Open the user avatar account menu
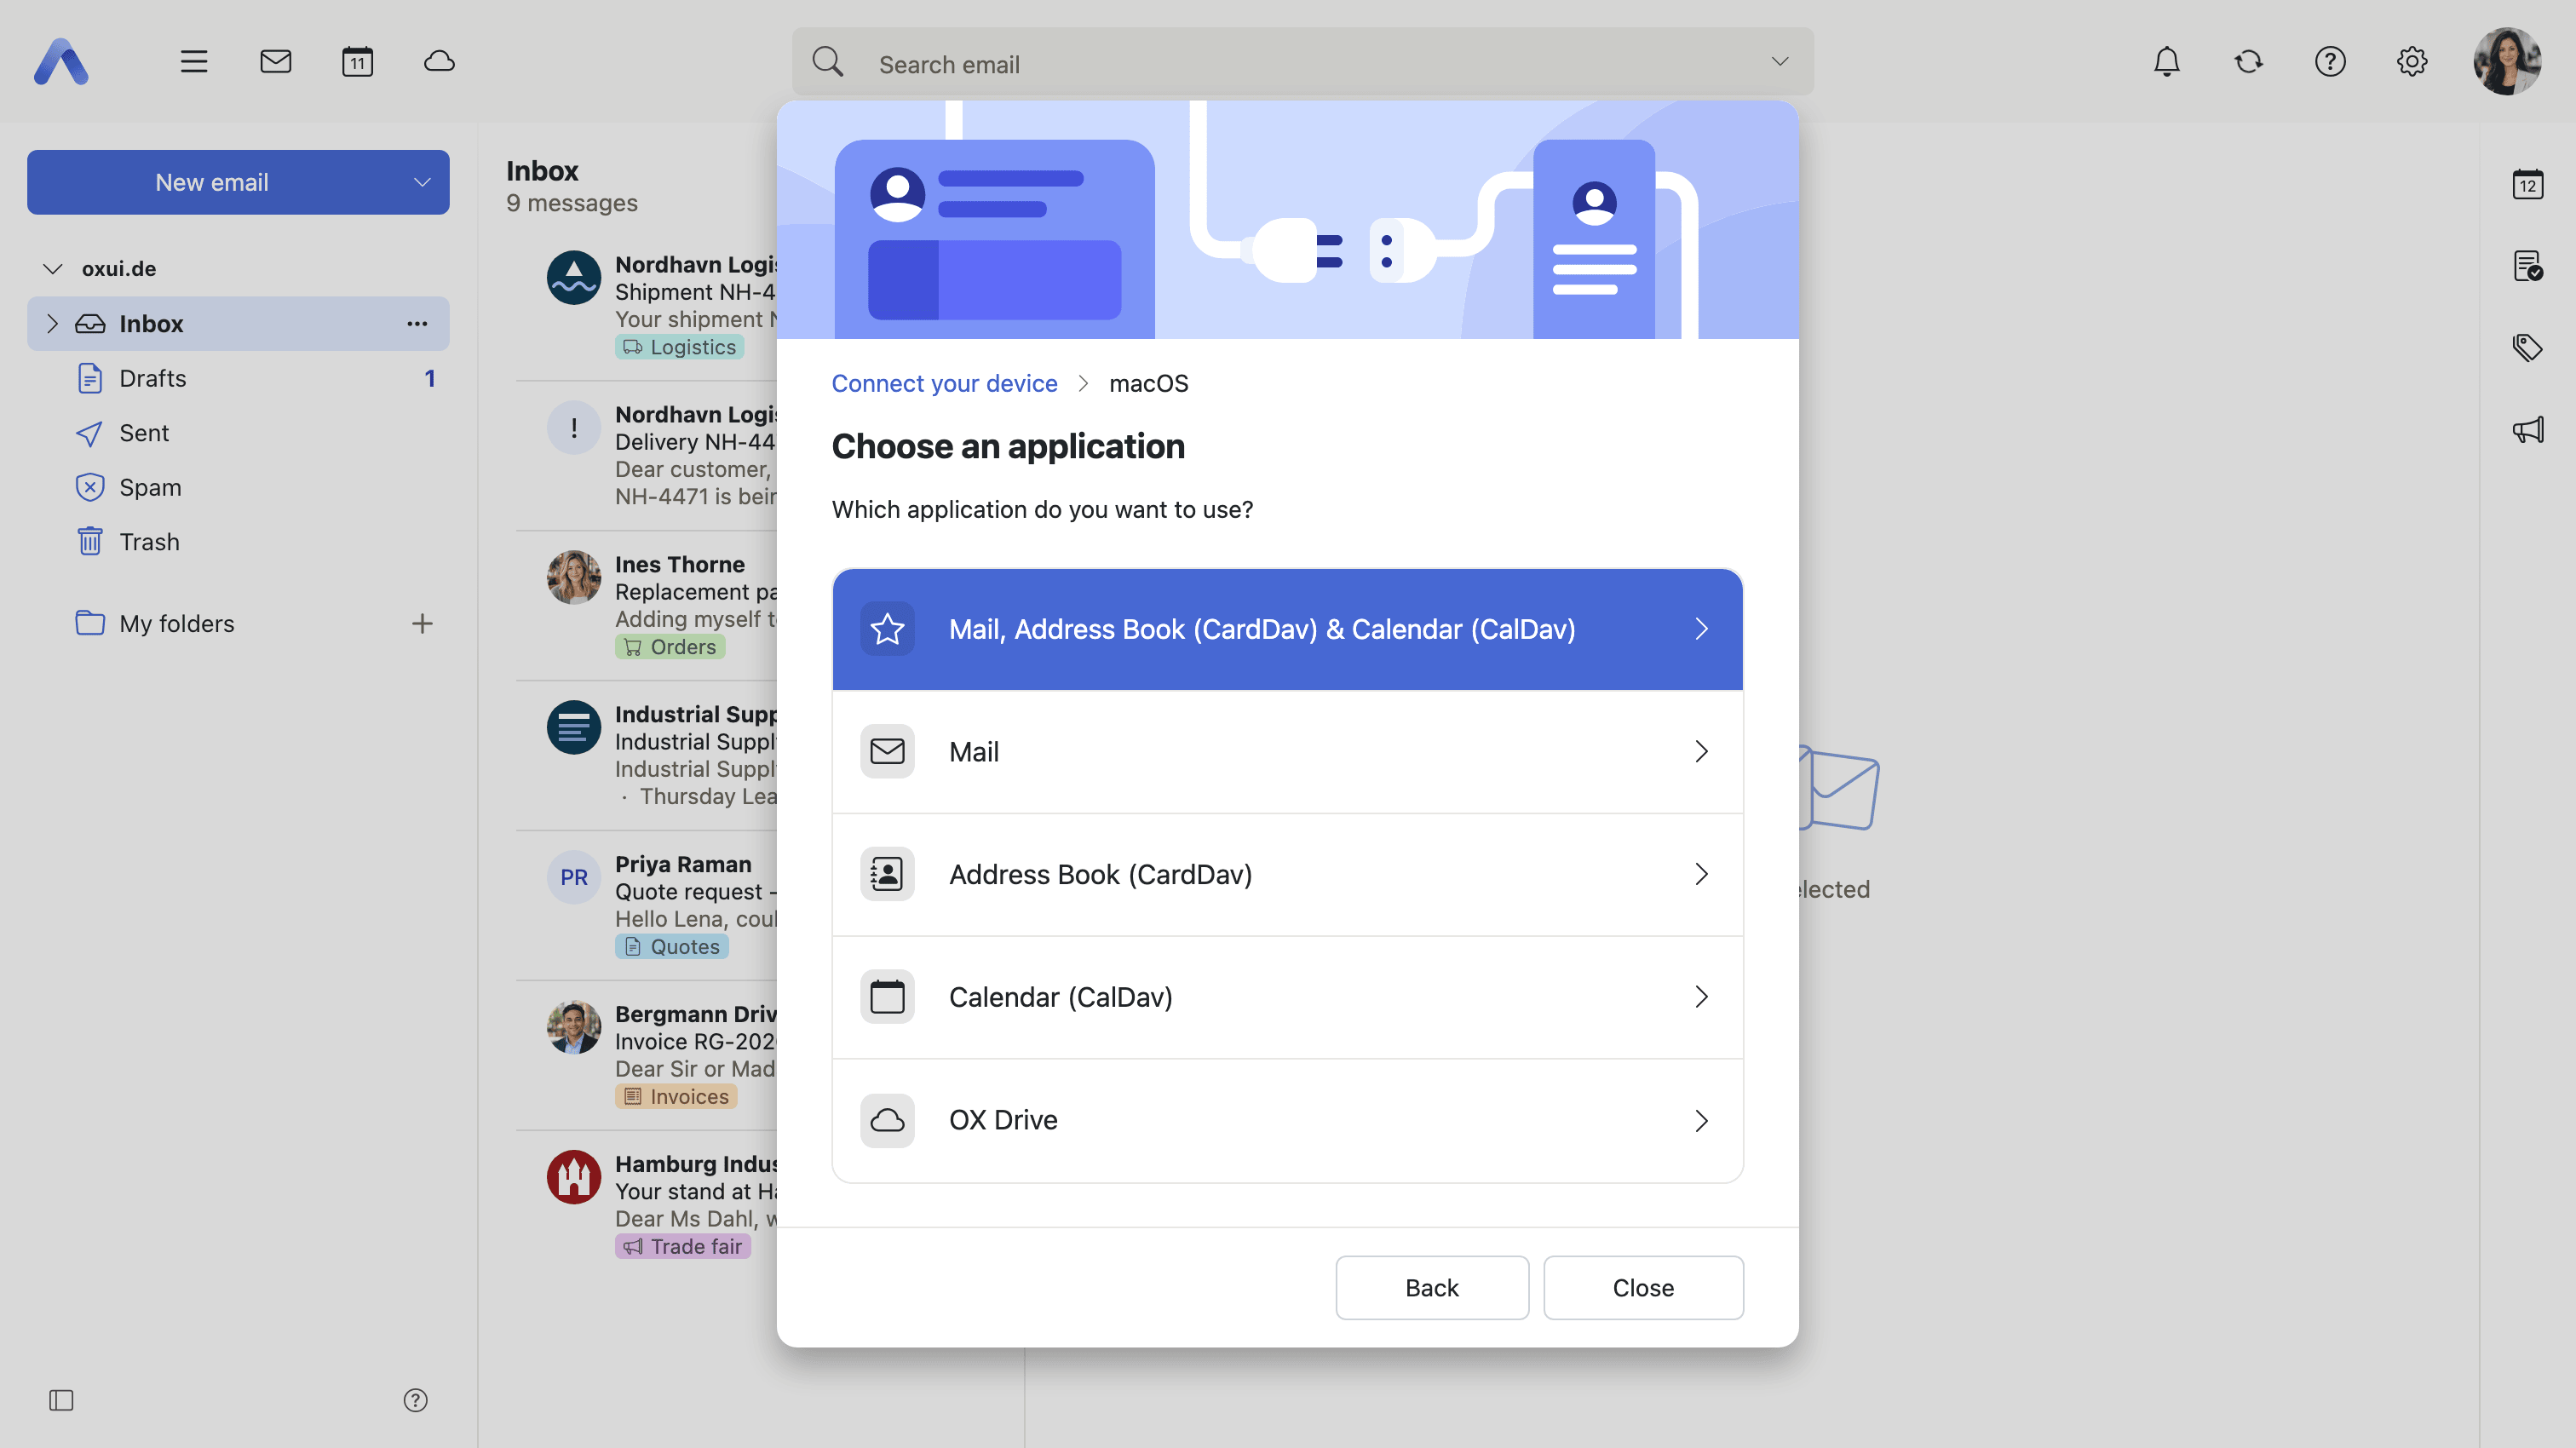The height and width of the screenshot is (1448, 2576). pos(2507,61)
